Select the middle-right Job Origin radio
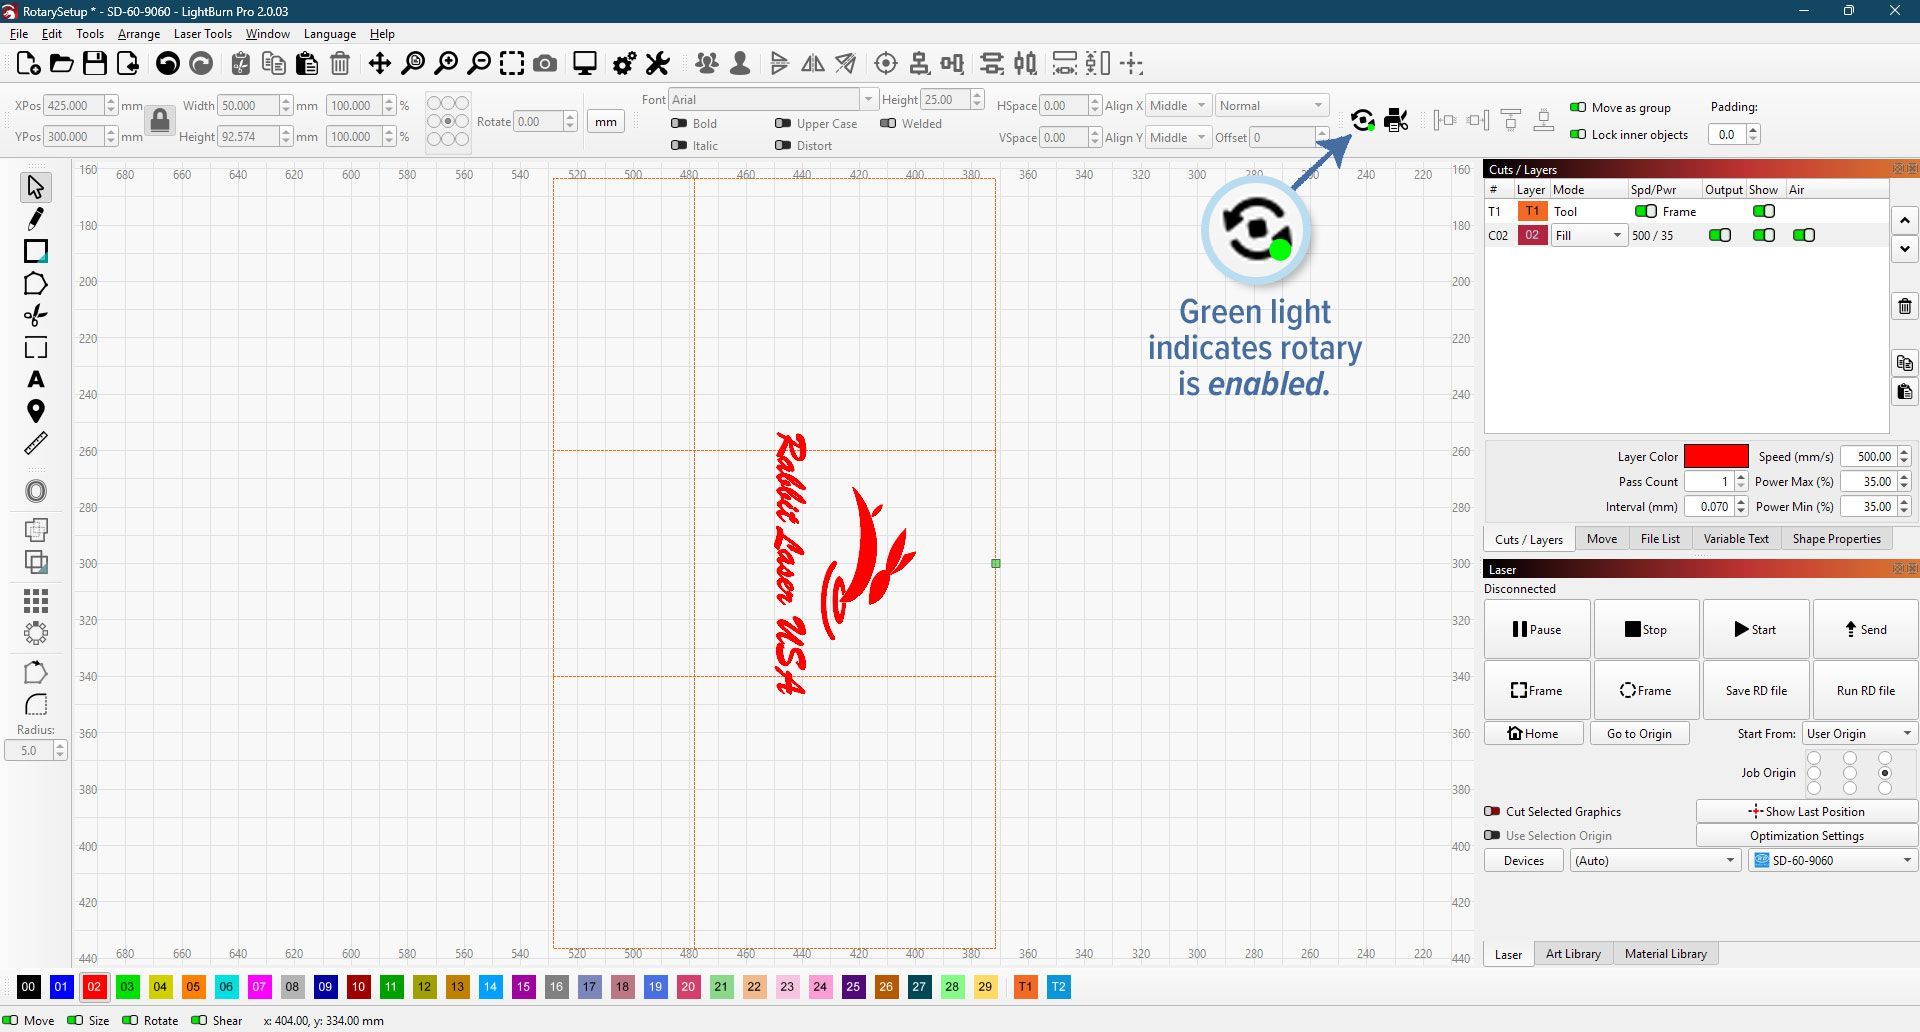This screenshot has width=1920, height=1032. click(x=1885, y=773)
